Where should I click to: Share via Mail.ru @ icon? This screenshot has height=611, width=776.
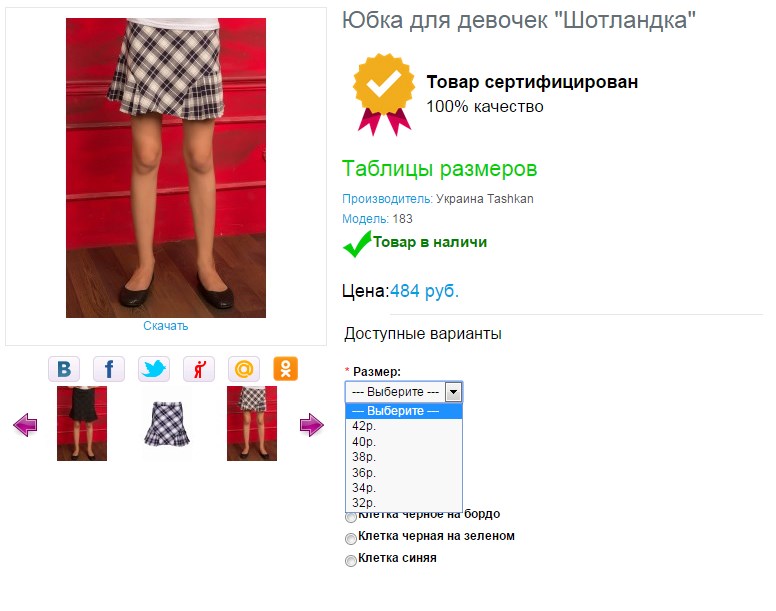243,369
